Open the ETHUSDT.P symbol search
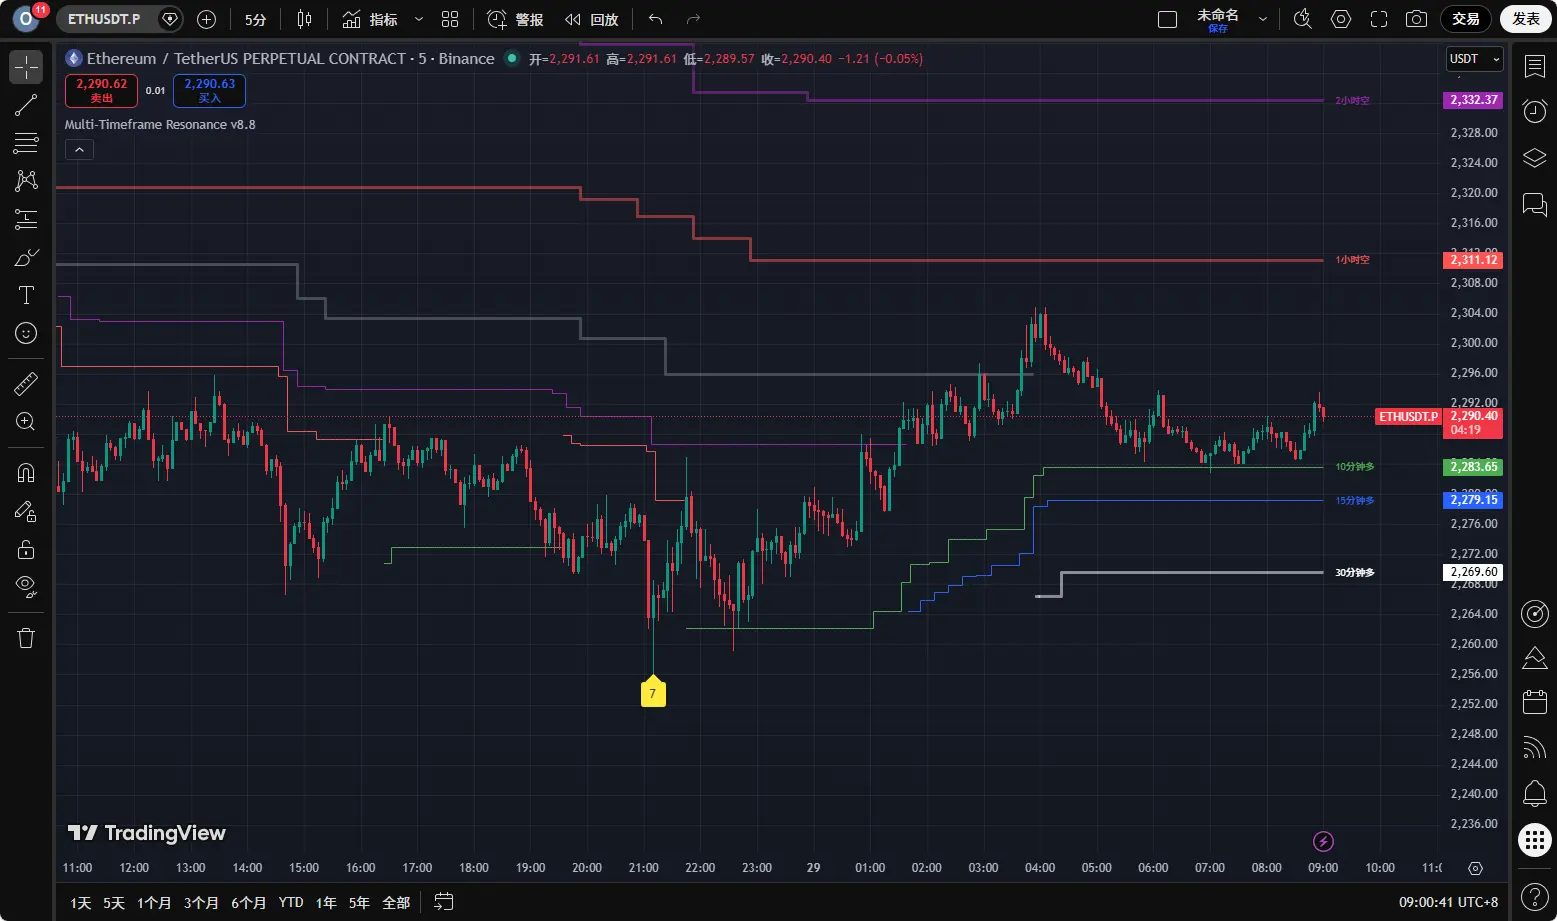The width and height of the screenshot is (1557, 921). 104,19
